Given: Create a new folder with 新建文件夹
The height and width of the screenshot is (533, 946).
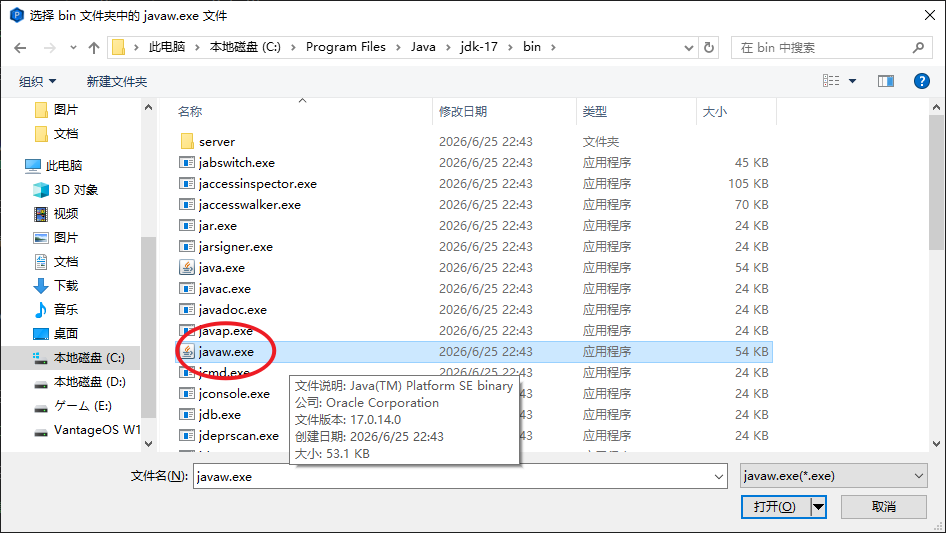Looking at the screenshot, I should click(116, 81).
